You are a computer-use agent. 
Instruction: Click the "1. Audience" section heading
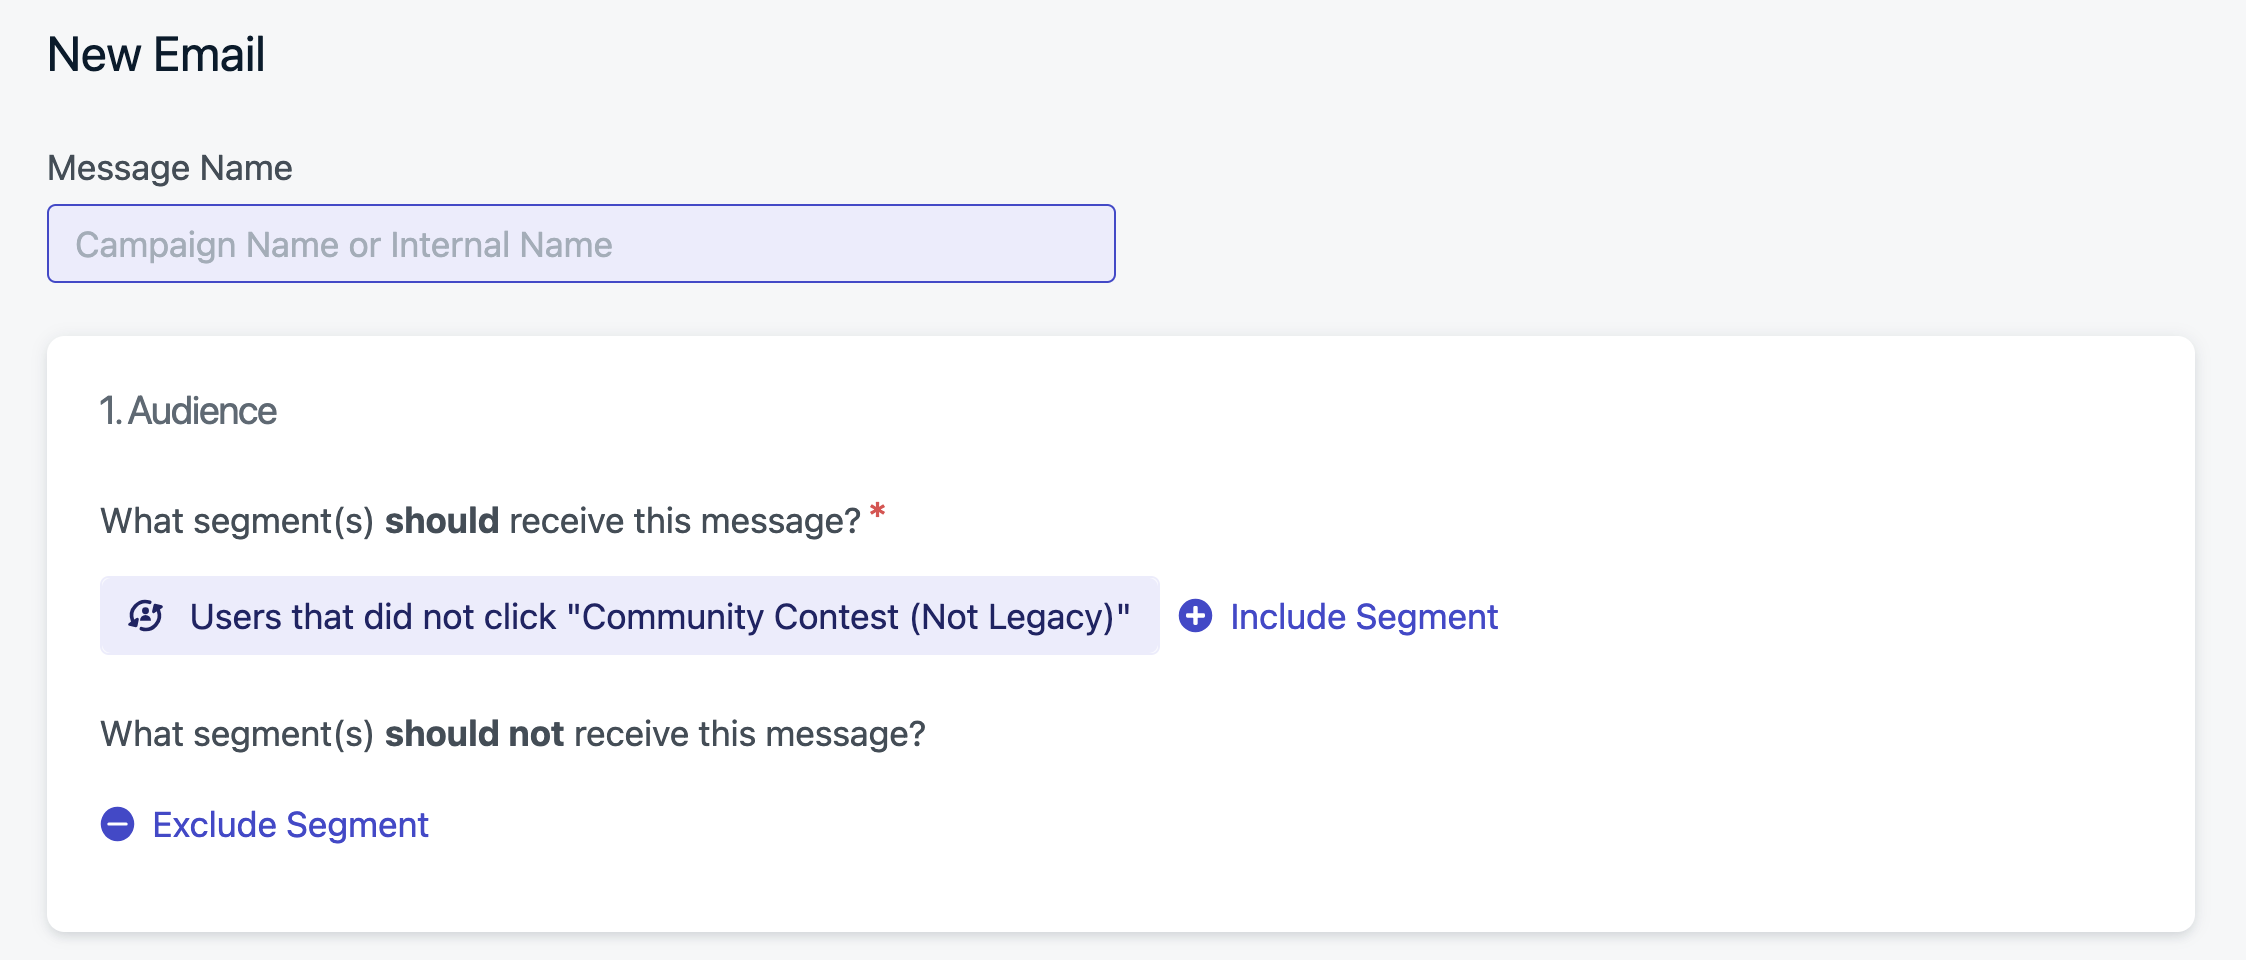coord(188,411)
